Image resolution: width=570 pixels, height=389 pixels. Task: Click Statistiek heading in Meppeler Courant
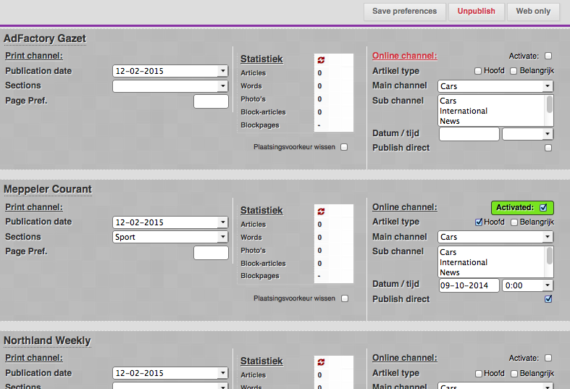click(x=261, y=210)
